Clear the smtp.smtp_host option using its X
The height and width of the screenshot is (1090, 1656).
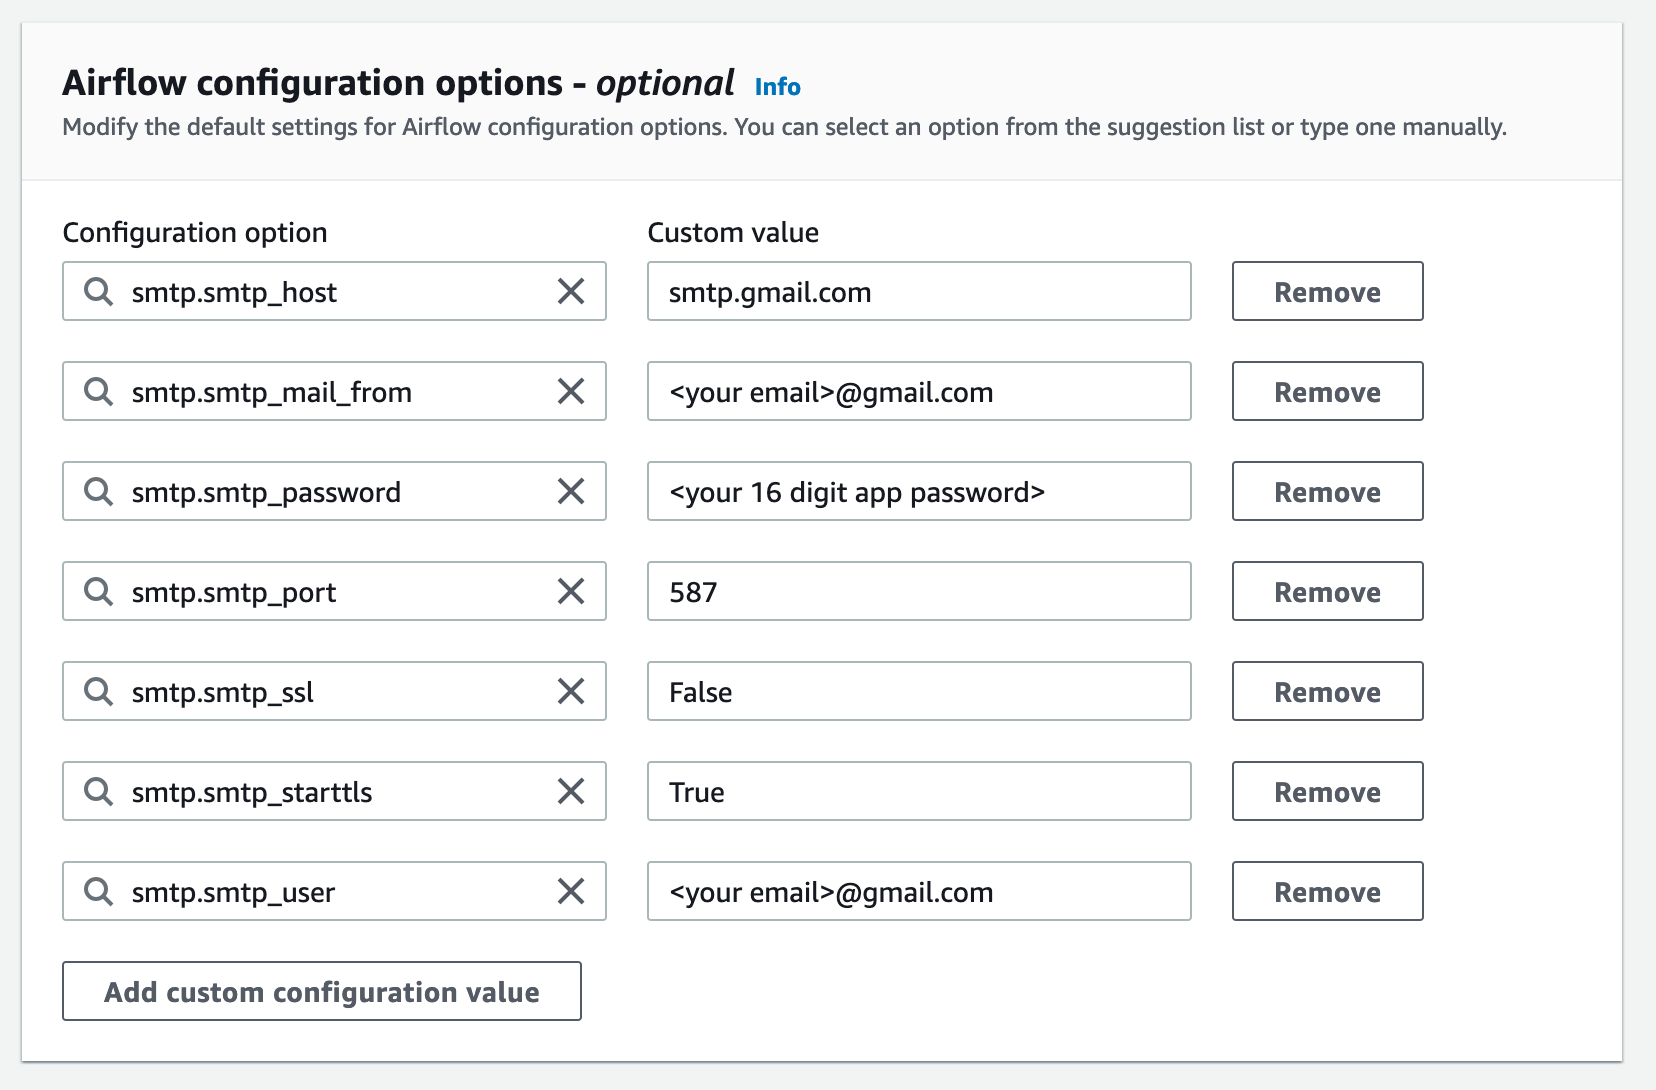coord(571,291)
